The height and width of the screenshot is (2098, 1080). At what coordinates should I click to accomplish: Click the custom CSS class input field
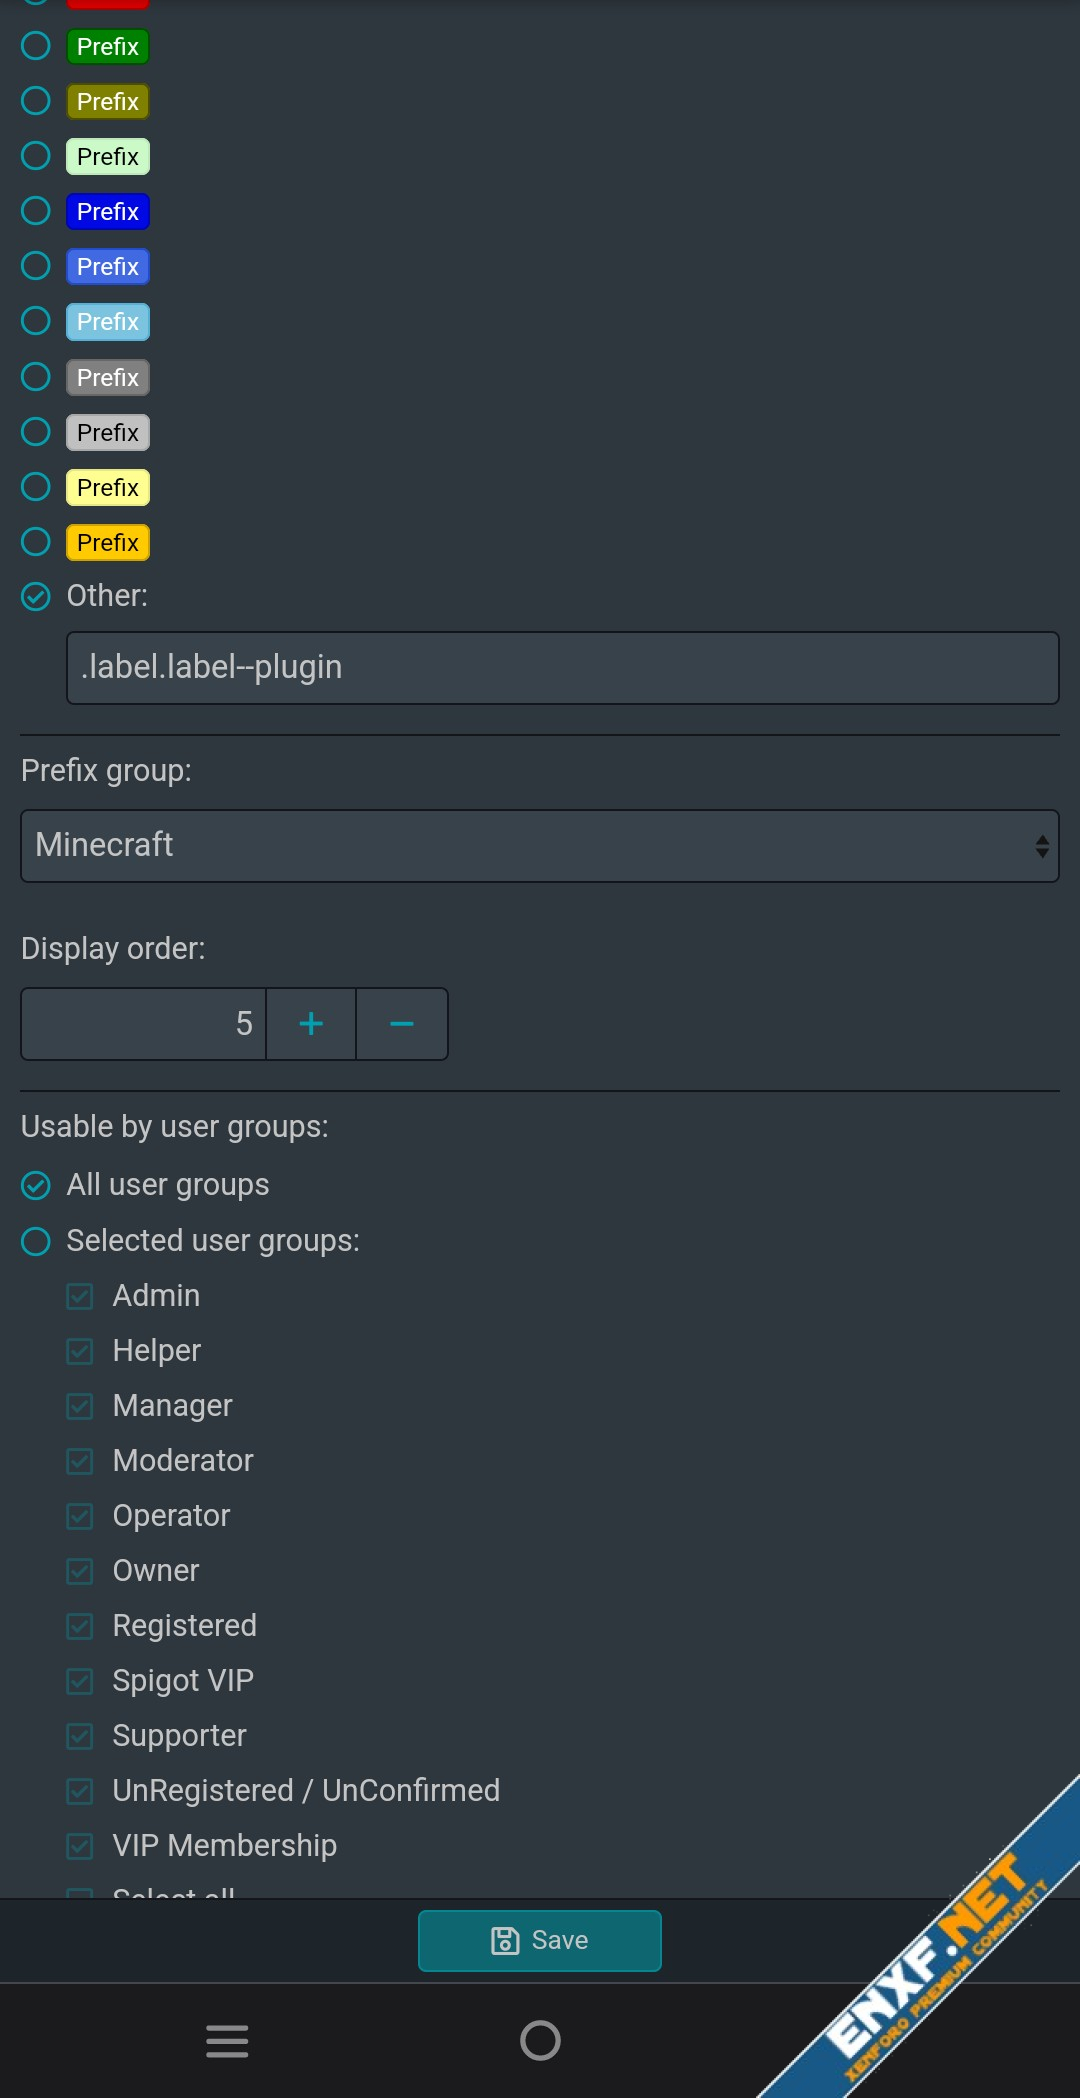pos(562,668)
